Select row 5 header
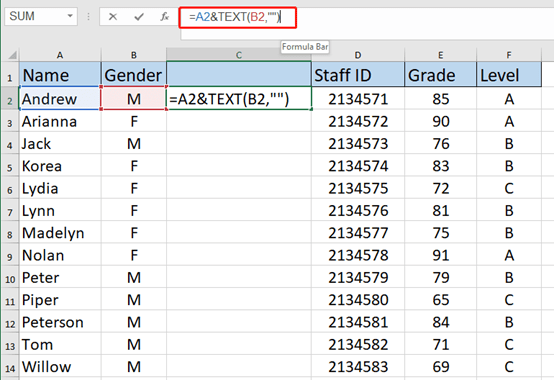The width and height of the screenshot is (554, 380). (10, 166)
